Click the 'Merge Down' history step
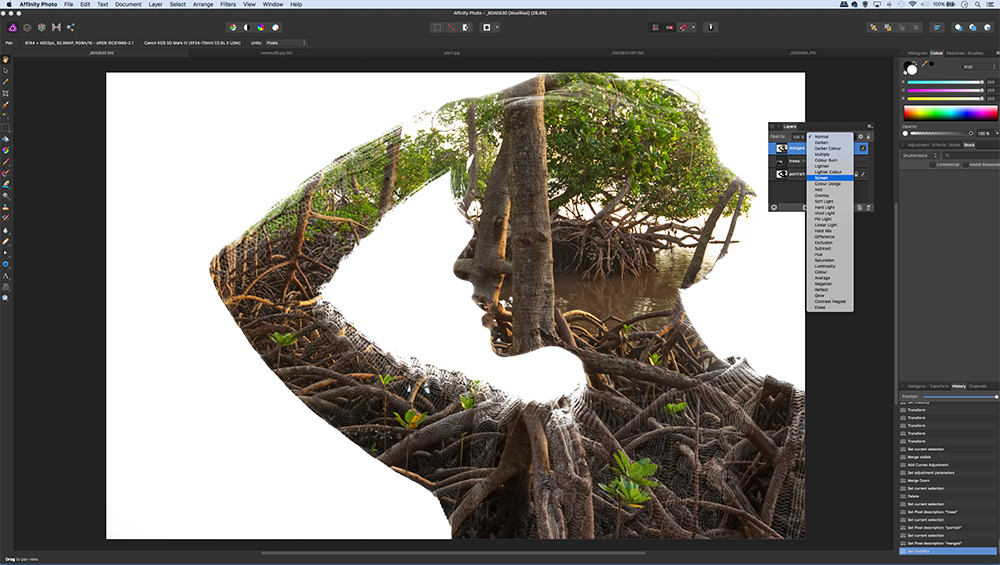1000x565 pixels. (948, 481)
